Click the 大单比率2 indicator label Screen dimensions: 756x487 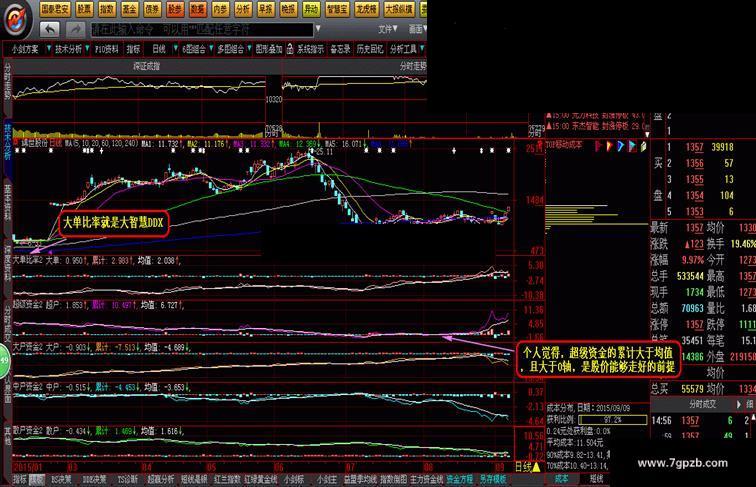click(x=28, y=260)
